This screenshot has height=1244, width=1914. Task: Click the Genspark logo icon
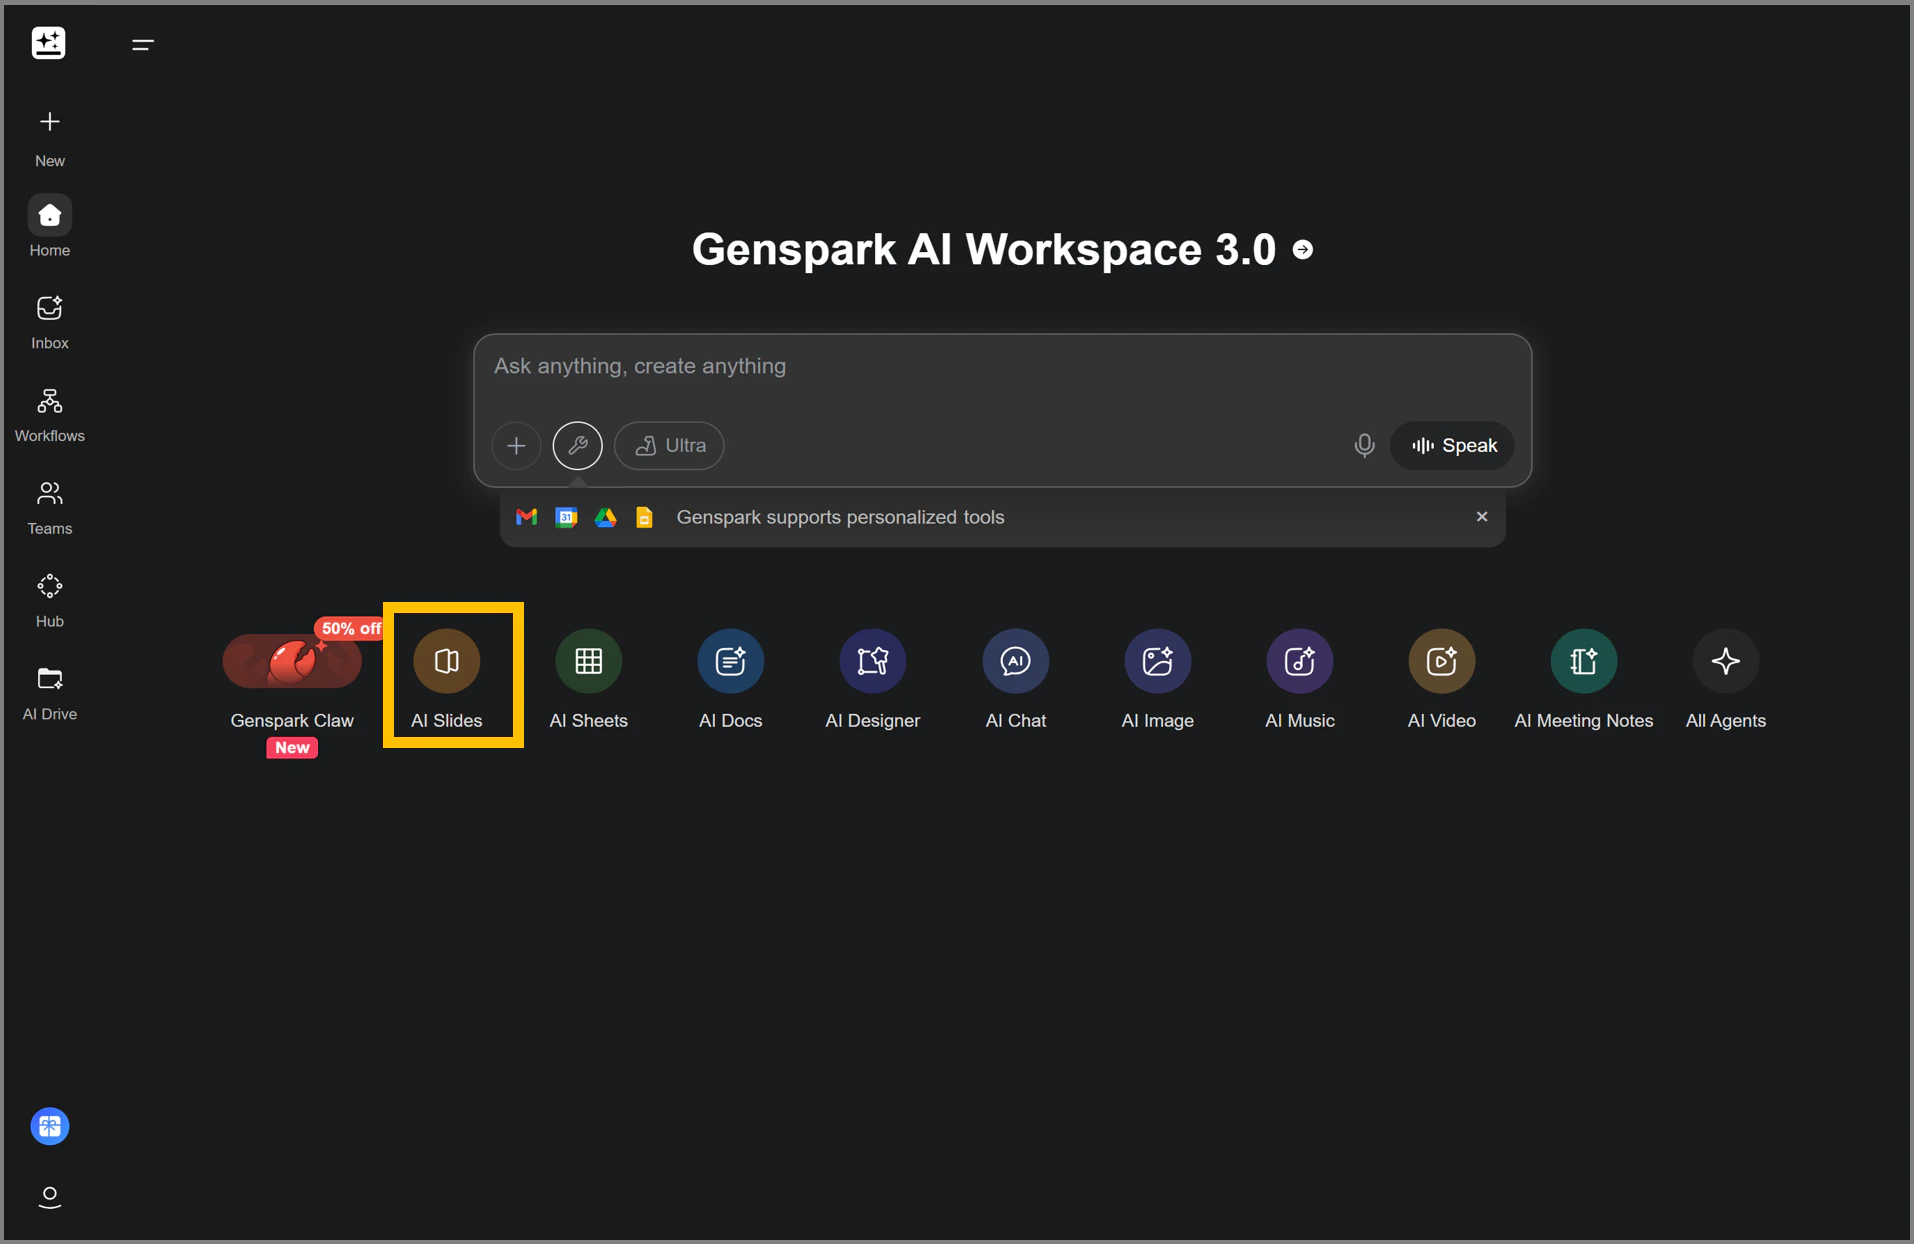tap(49, 43)
